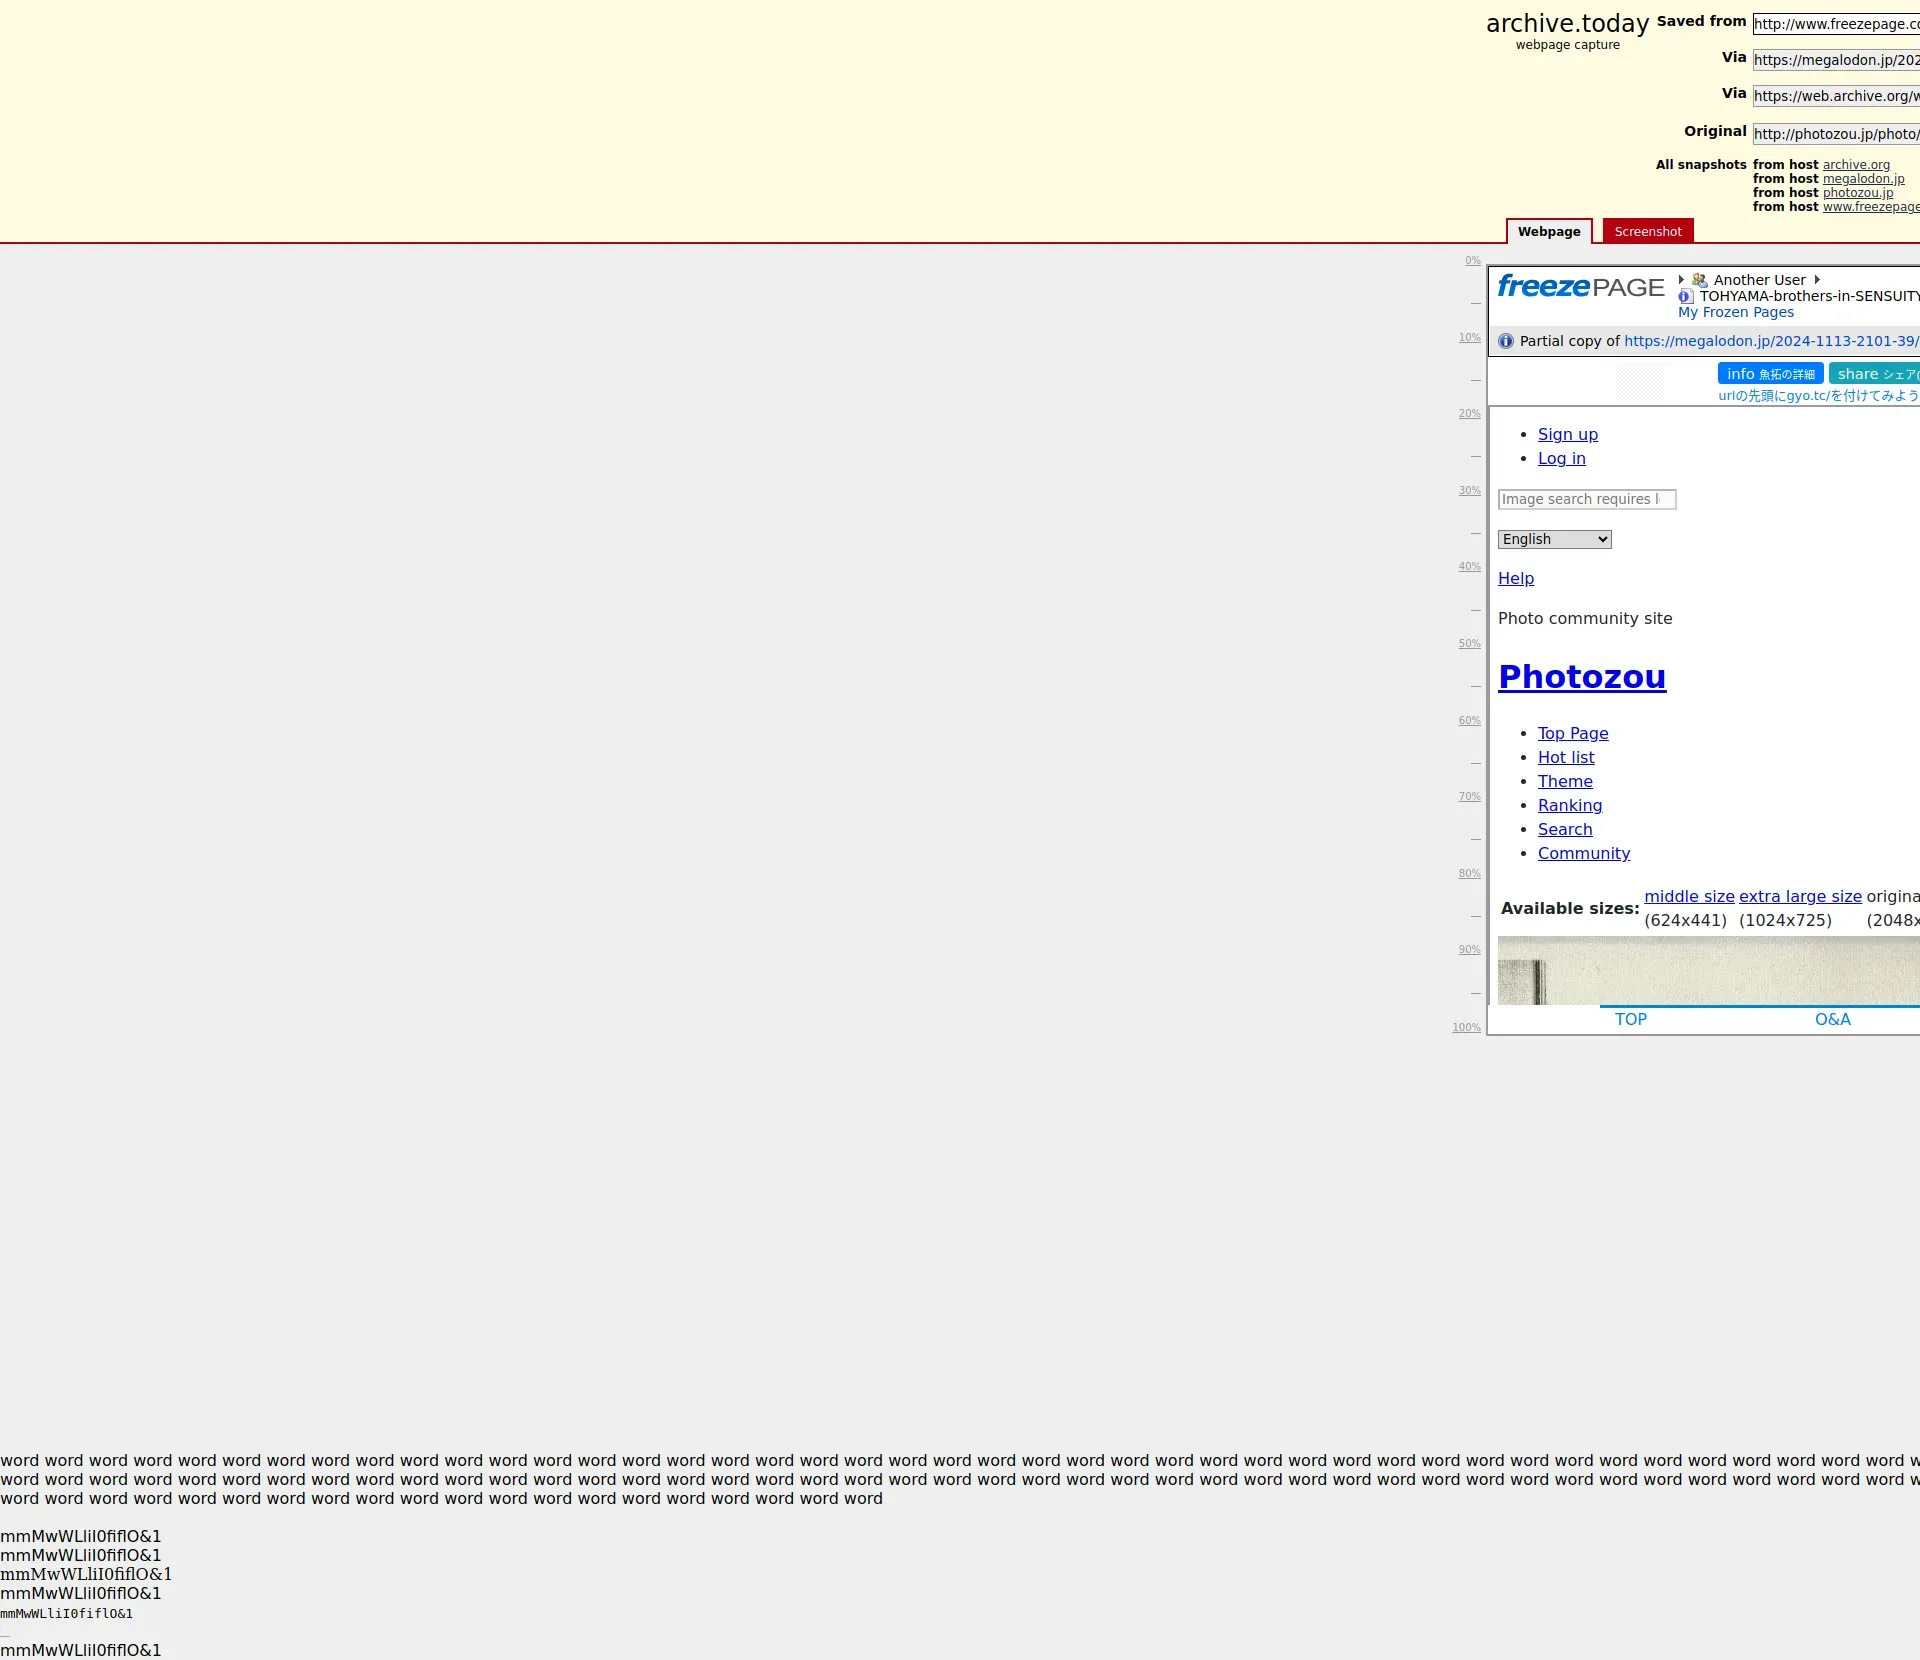1920x1660 pixels.
Task: Open the archive.today home link
Action: point(1567,24)
